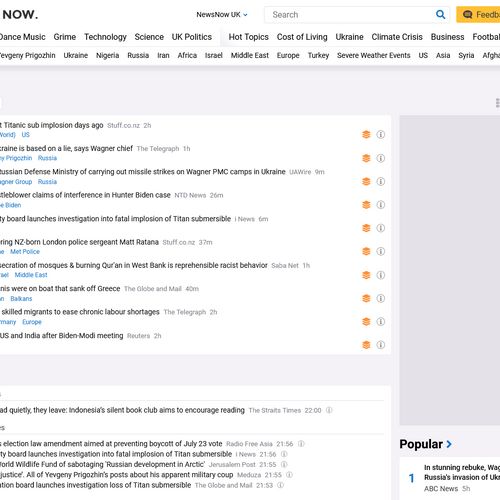Screen dimensions: 500x500
Task: Open stack icon for West Bank mosques story
Action: pos(366,275)
